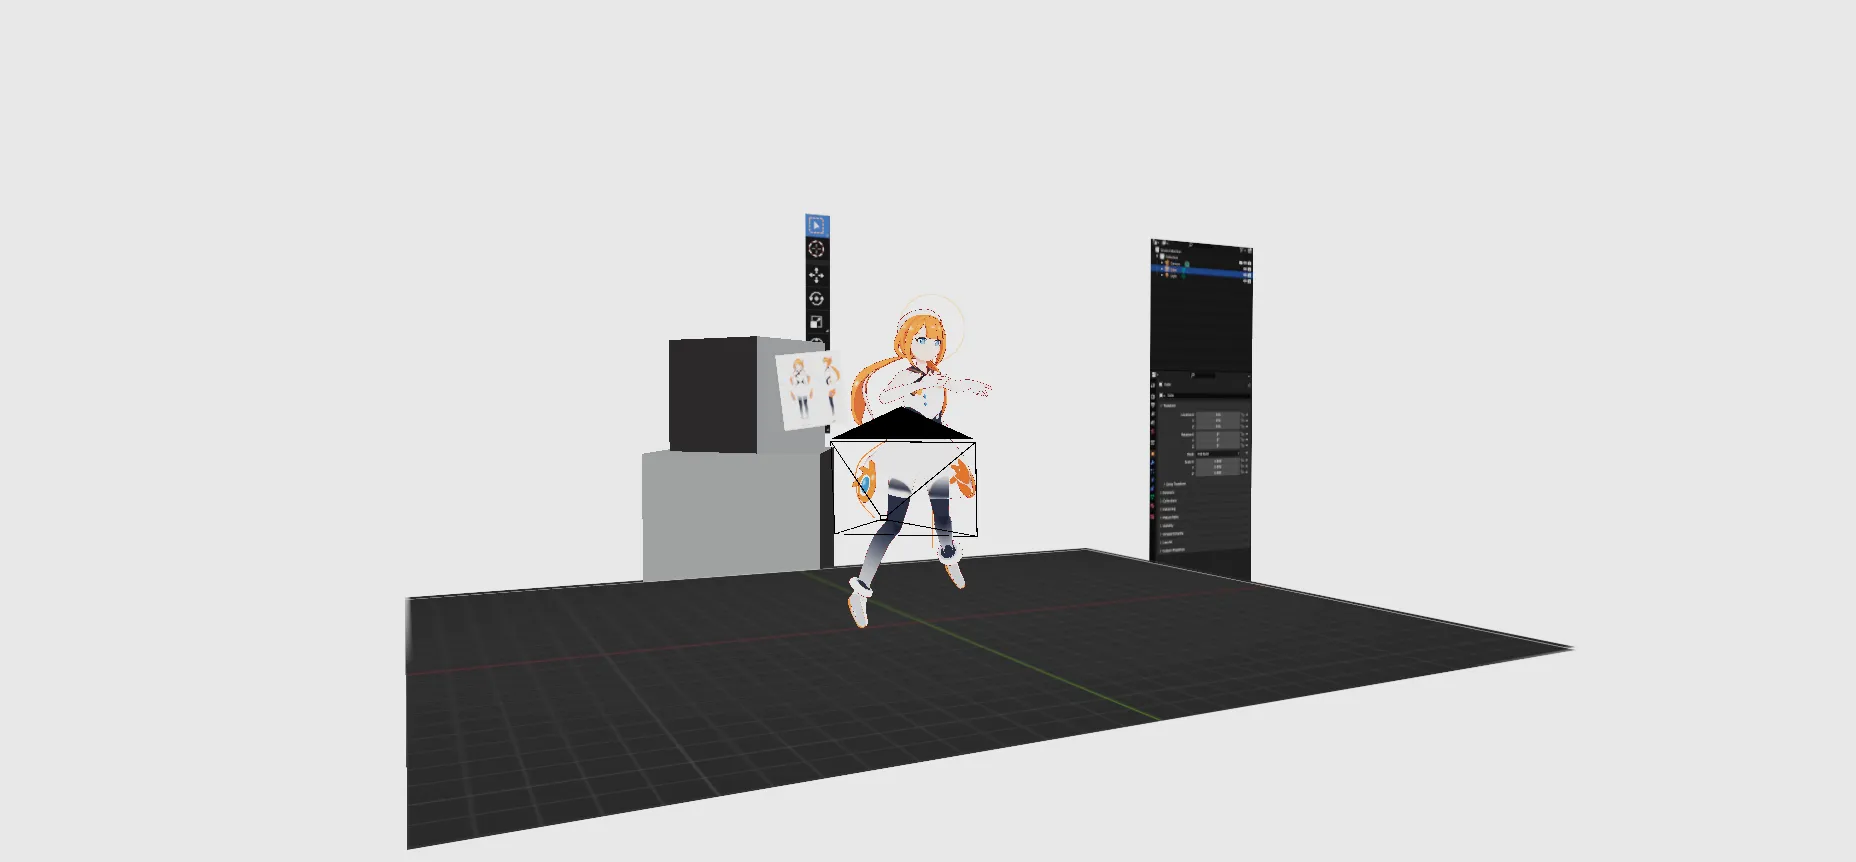Click the light grey box under the dark cube
This screenshot has height=862, width=1856.
[730, 517]
